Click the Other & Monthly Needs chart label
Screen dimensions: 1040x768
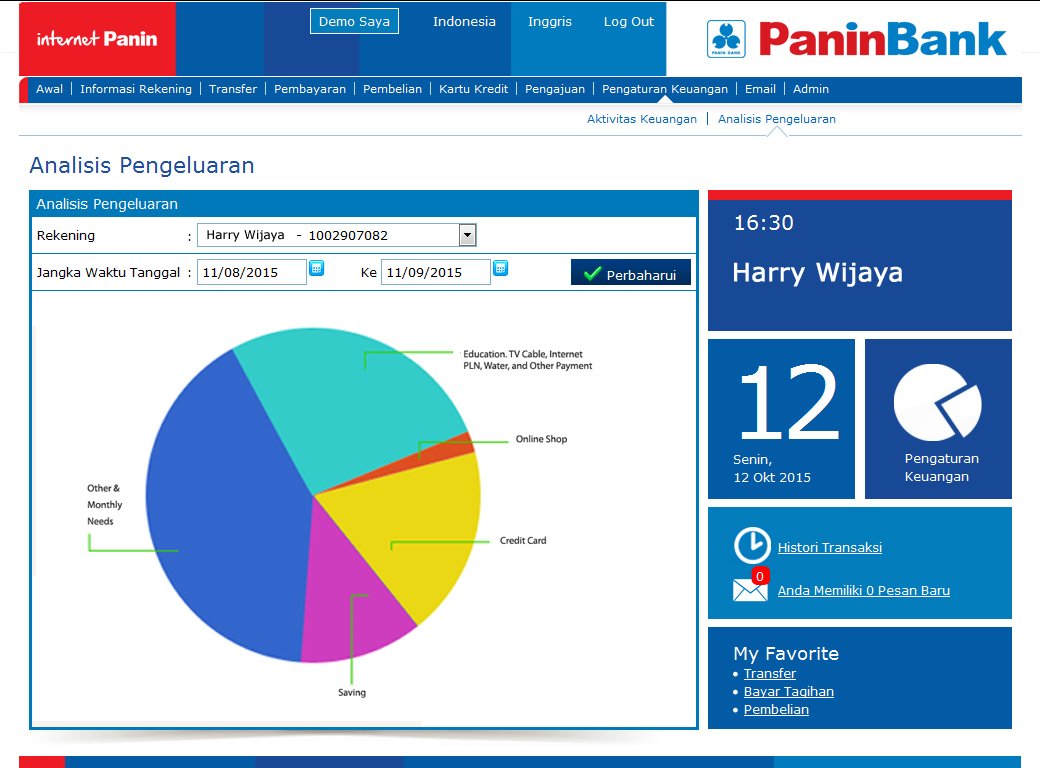tap(104, 505)
